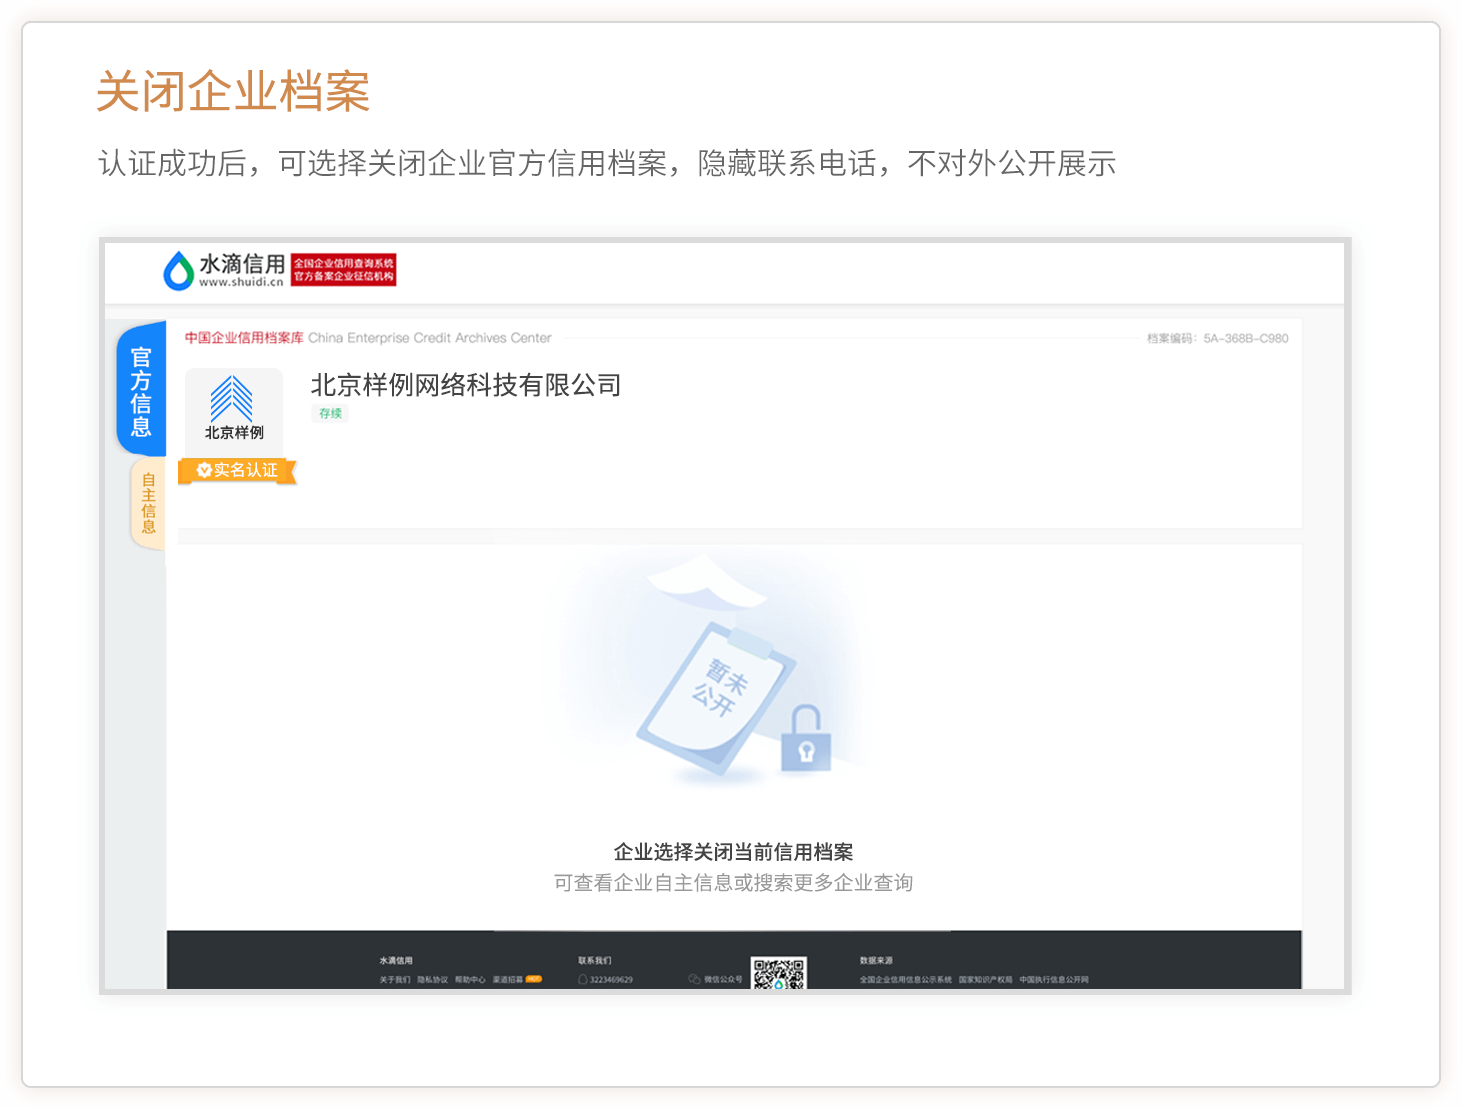
Task: Switch to the 自主信息 side tab
Action: coord(148,503)
